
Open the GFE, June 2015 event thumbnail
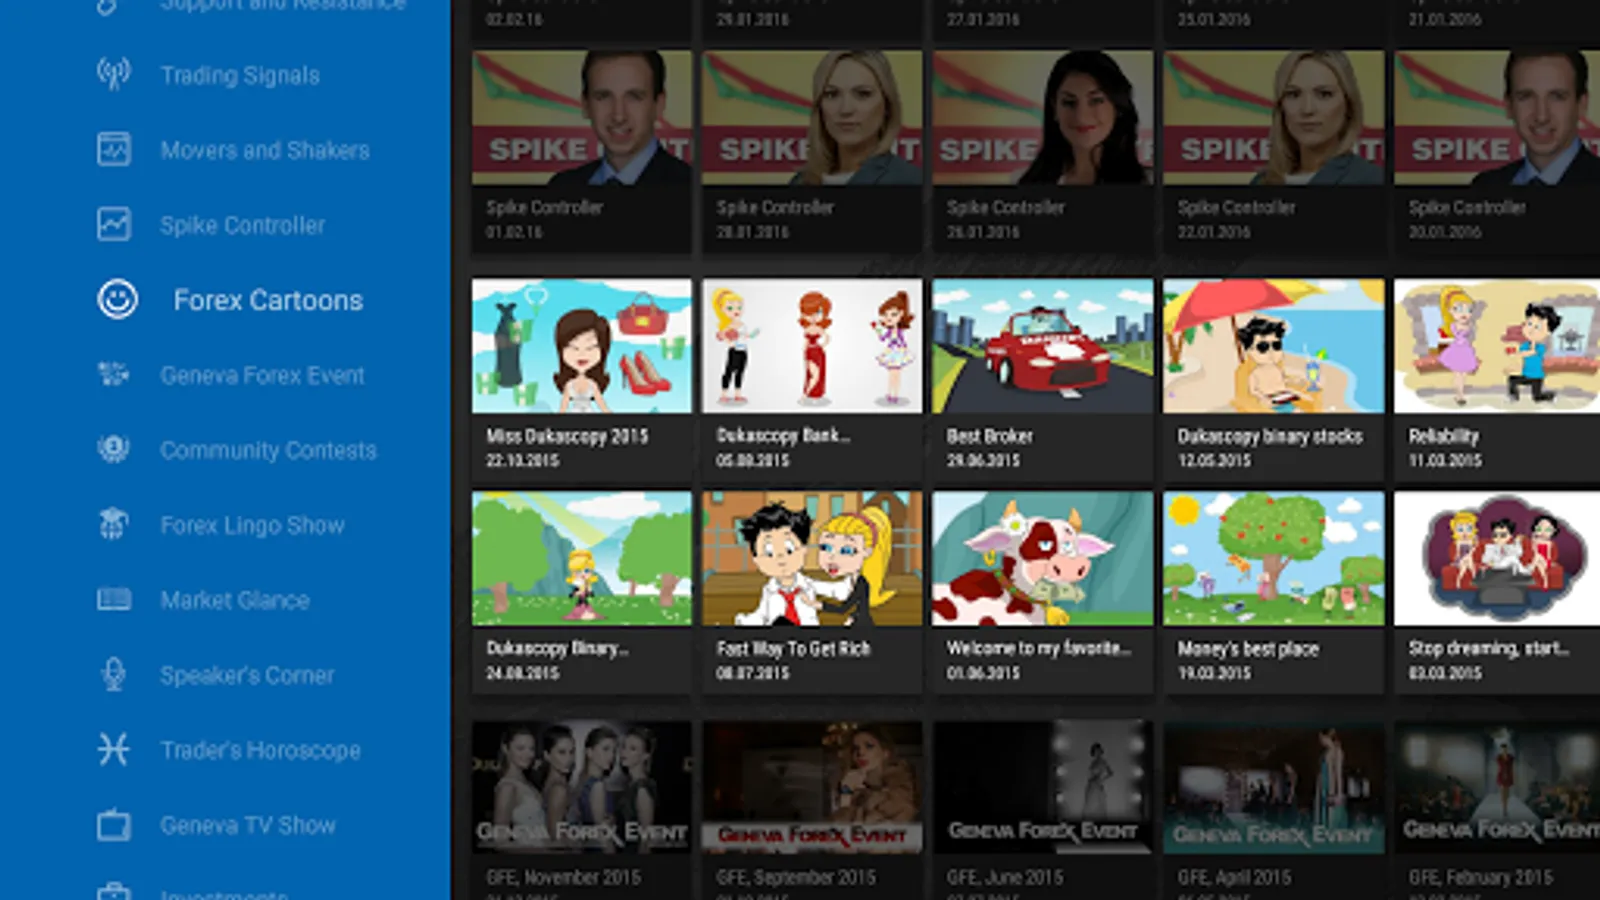click(x=1042, y=788)
